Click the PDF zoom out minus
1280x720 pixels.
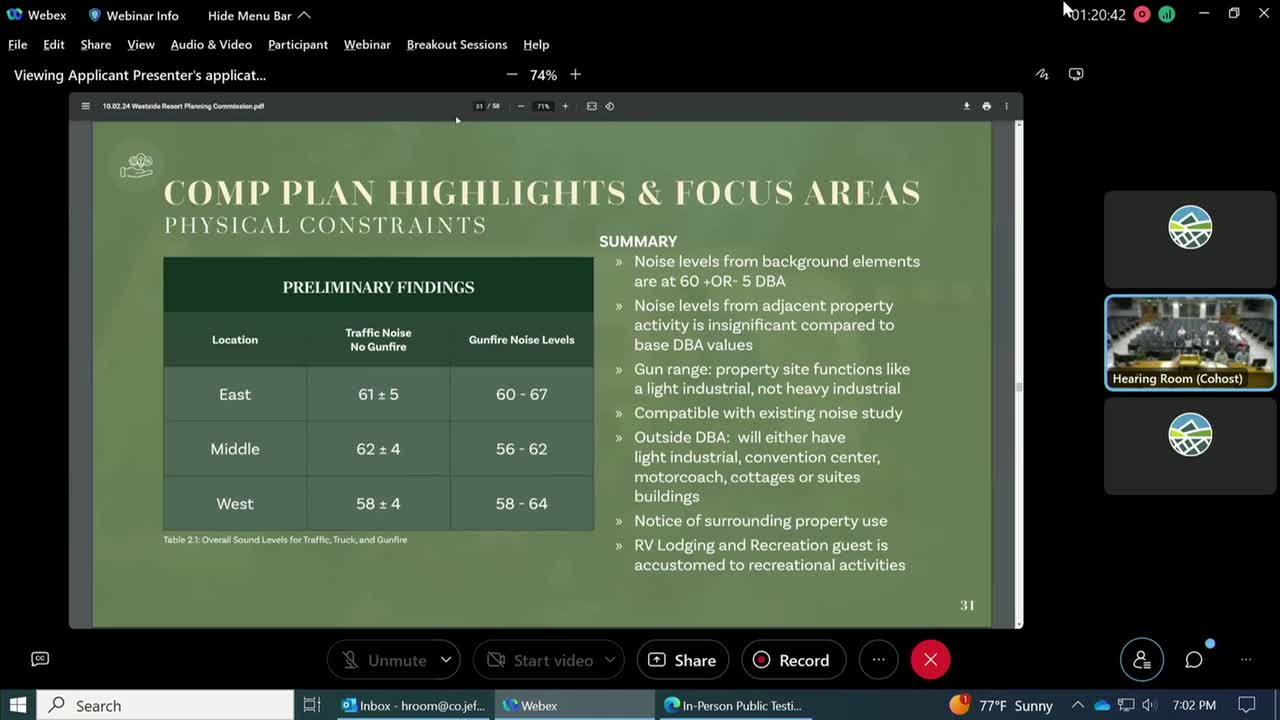point(520,106)
